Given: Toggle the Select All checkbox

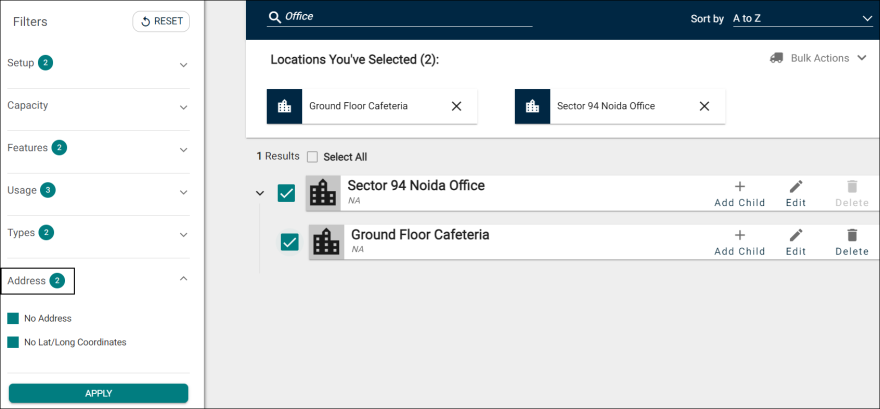Looking at the screenshot, I should [x=313, y=157].
